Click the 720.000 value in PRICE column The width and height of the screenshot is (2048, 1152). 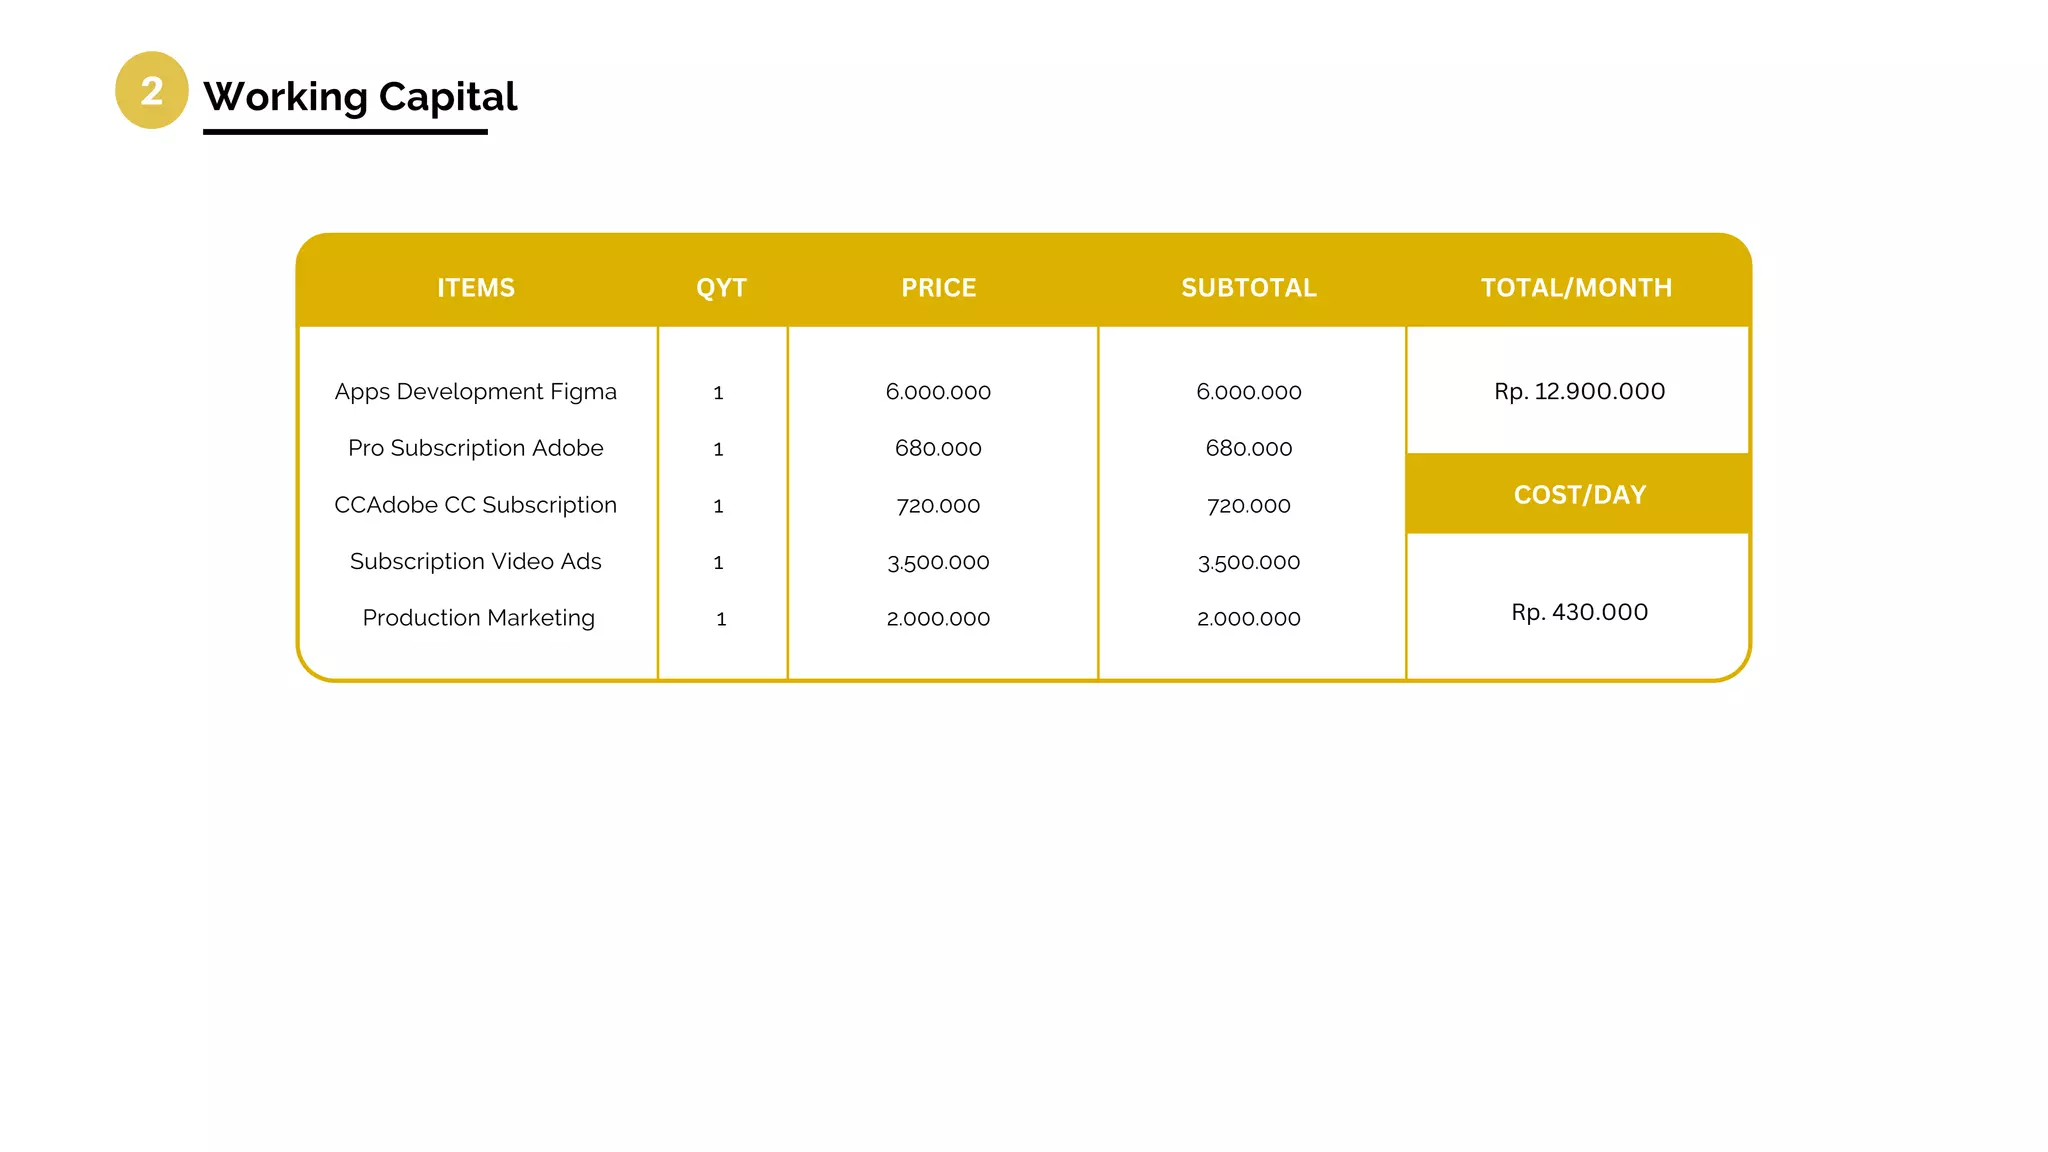pos(938,506)
